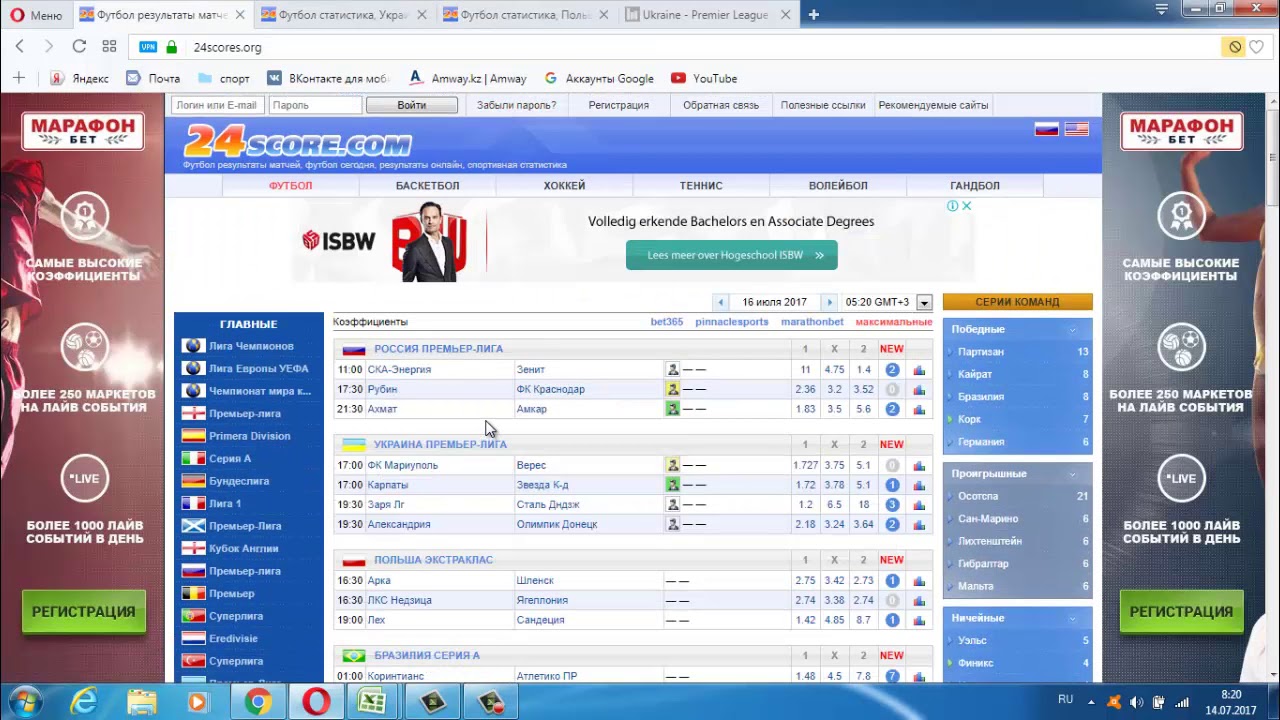Switch site language via US flag
The height and width of the screenshot is (720, 1280).
coord(1077,129)
